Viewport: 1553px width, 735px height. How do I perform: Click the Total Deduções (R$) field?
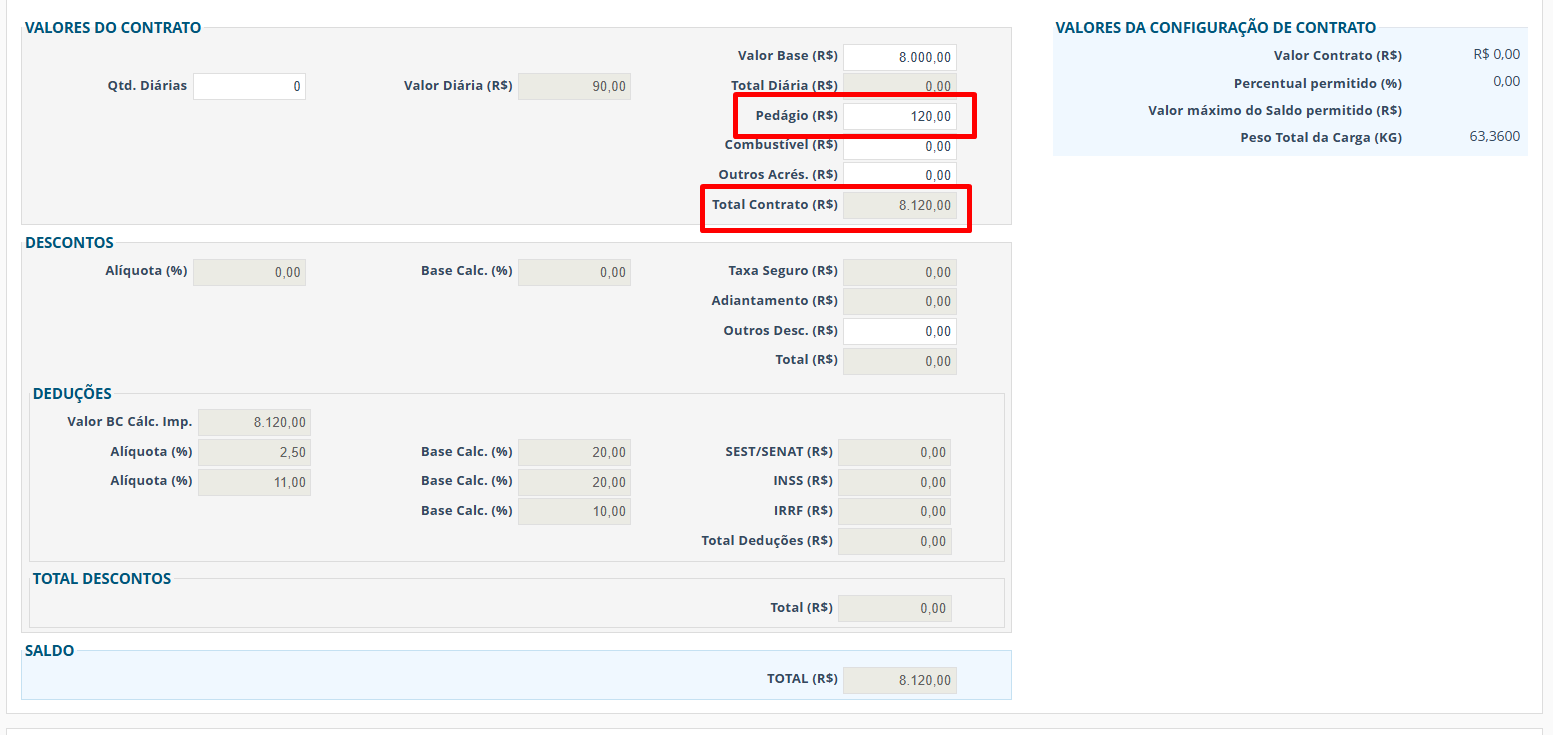point(894,541)
